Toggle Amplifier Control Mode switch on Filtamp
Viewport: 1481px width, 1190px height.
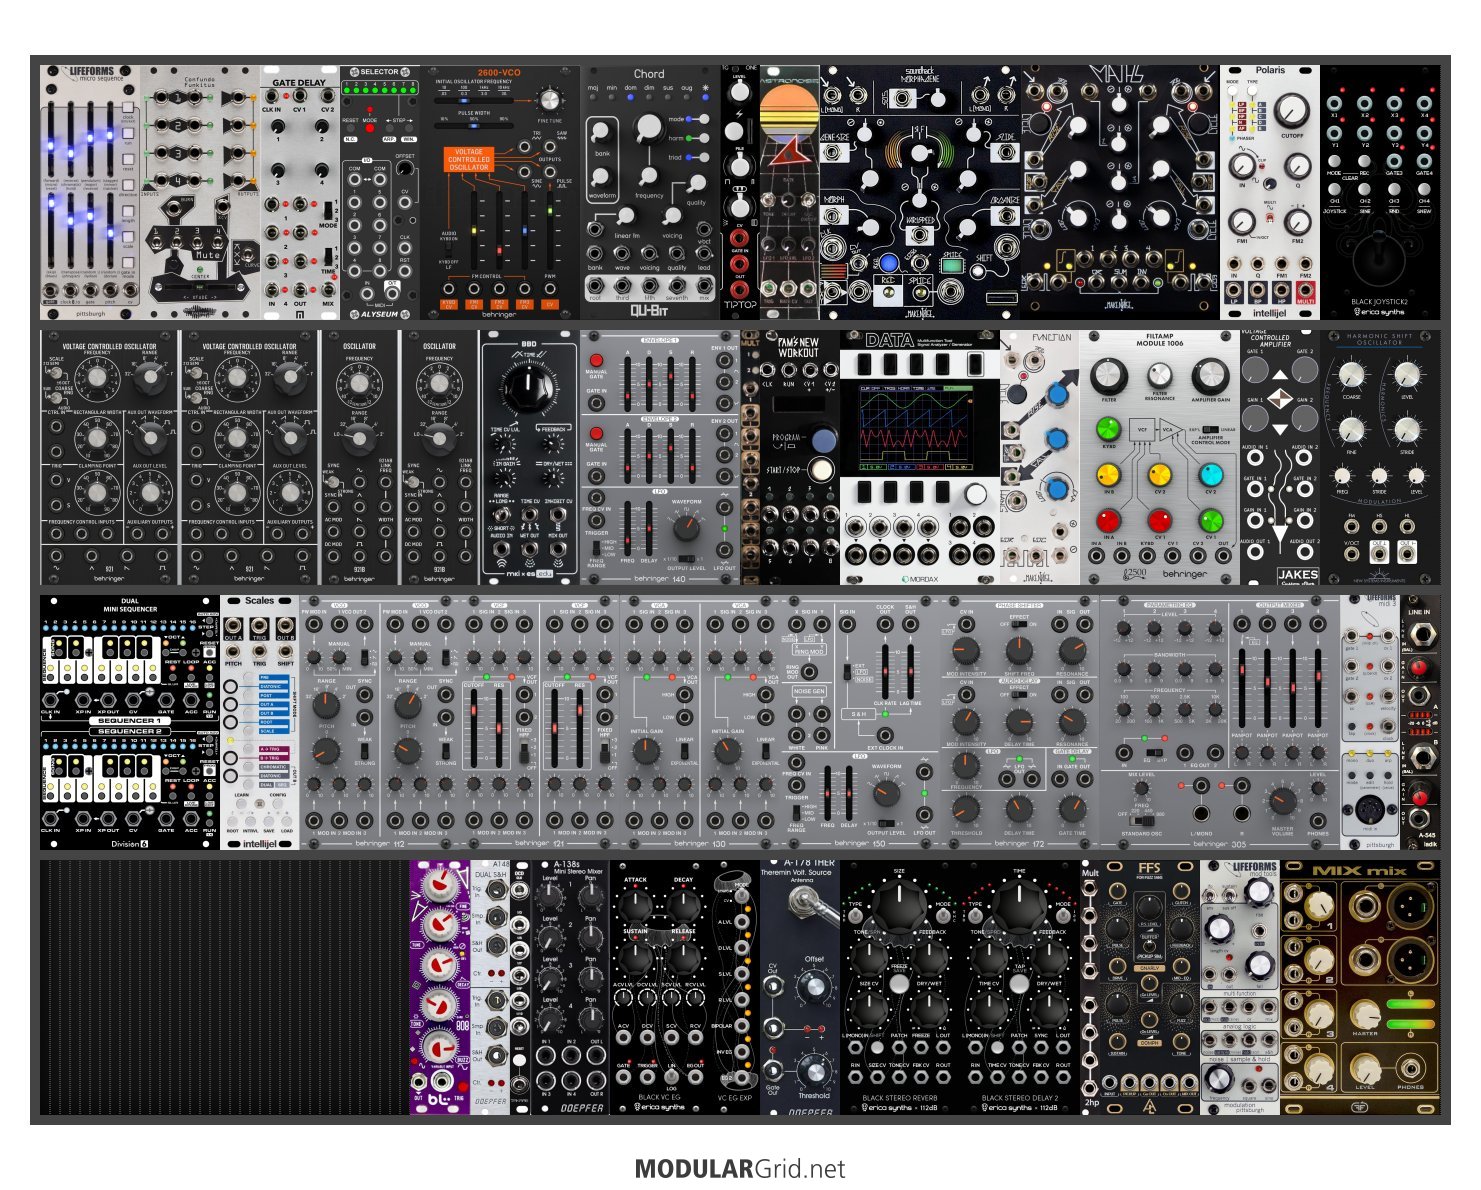pyautogui.click(x=1210, y=429)
